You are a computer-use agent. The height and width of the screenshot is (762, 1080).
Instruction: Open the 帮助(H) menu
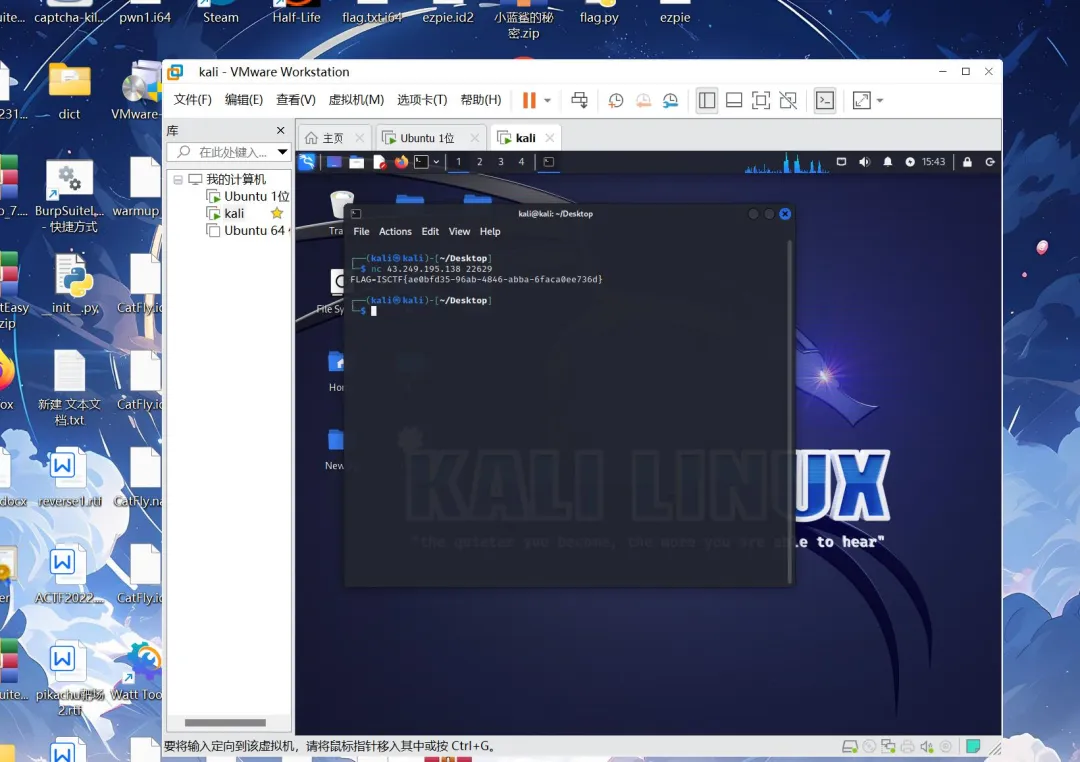[481, 100]
